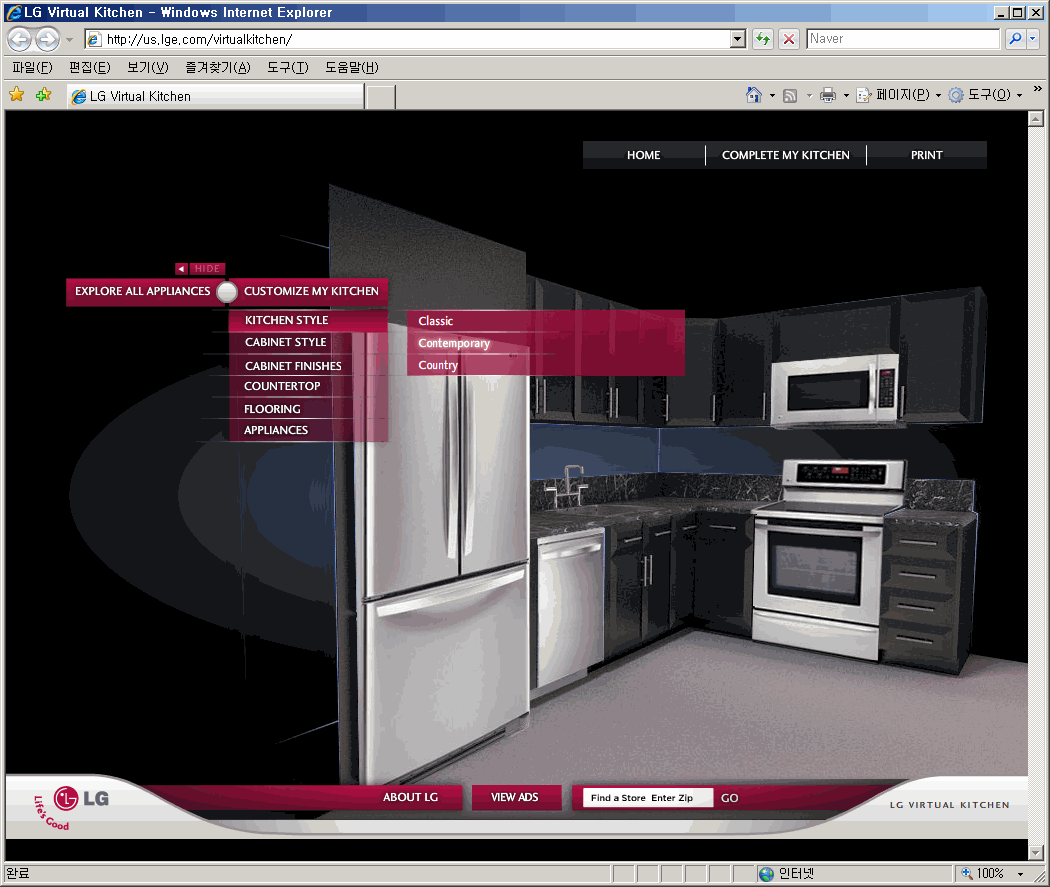Open the 도구(T) menu
Screen dimensions: 1050x887
tap(288, 67)
